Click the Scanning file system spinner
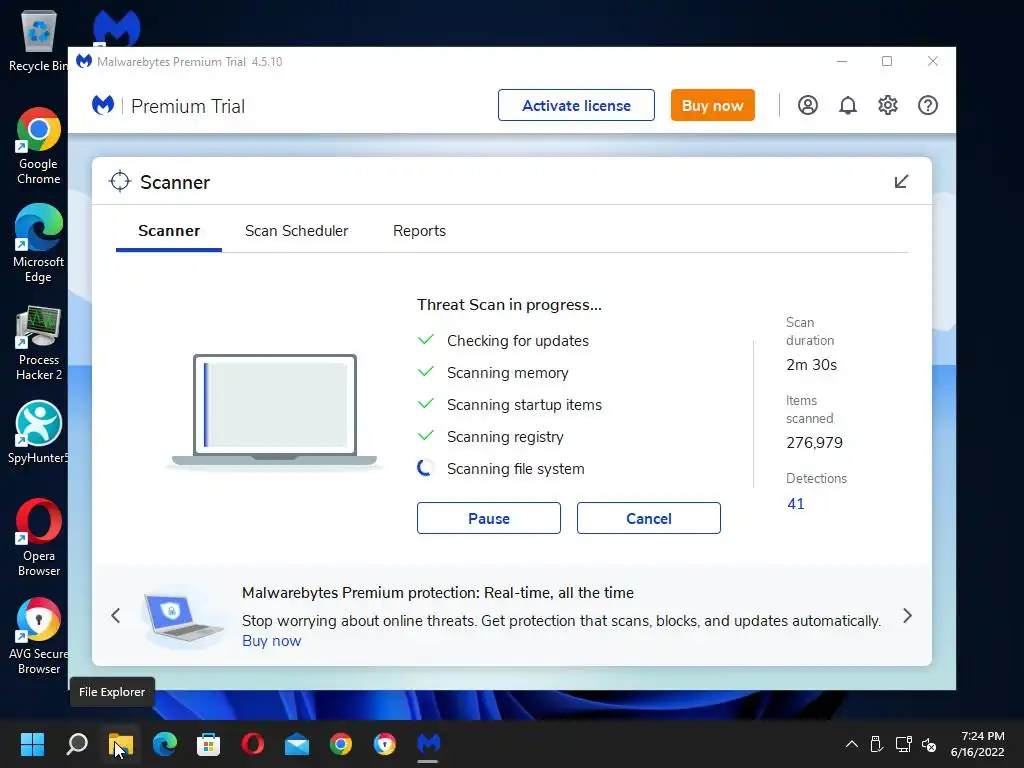1024x768 pixels. coord(425,468)
